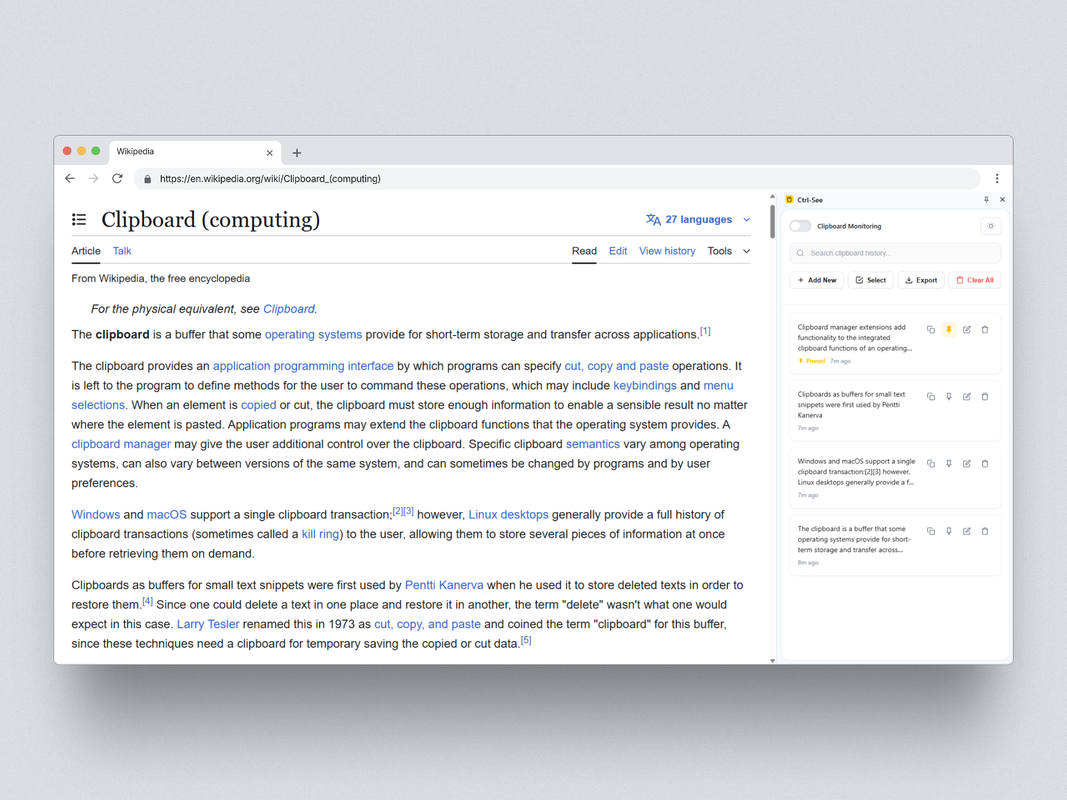Delete the 'Clipboards as buffers' clip
Screen dimensions: 1067x800
point(985,397)
